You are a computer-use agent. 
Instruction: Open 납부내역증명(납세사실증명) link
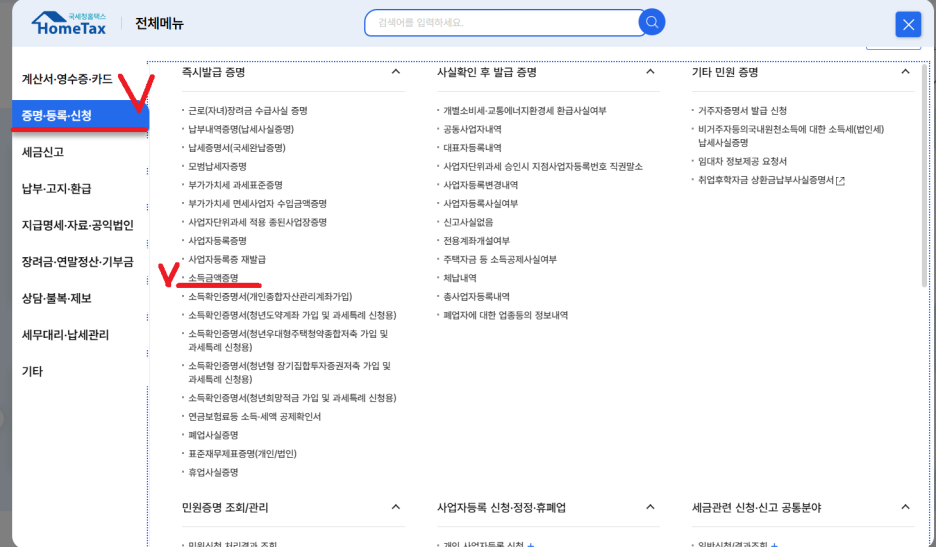tap(241, 129)
